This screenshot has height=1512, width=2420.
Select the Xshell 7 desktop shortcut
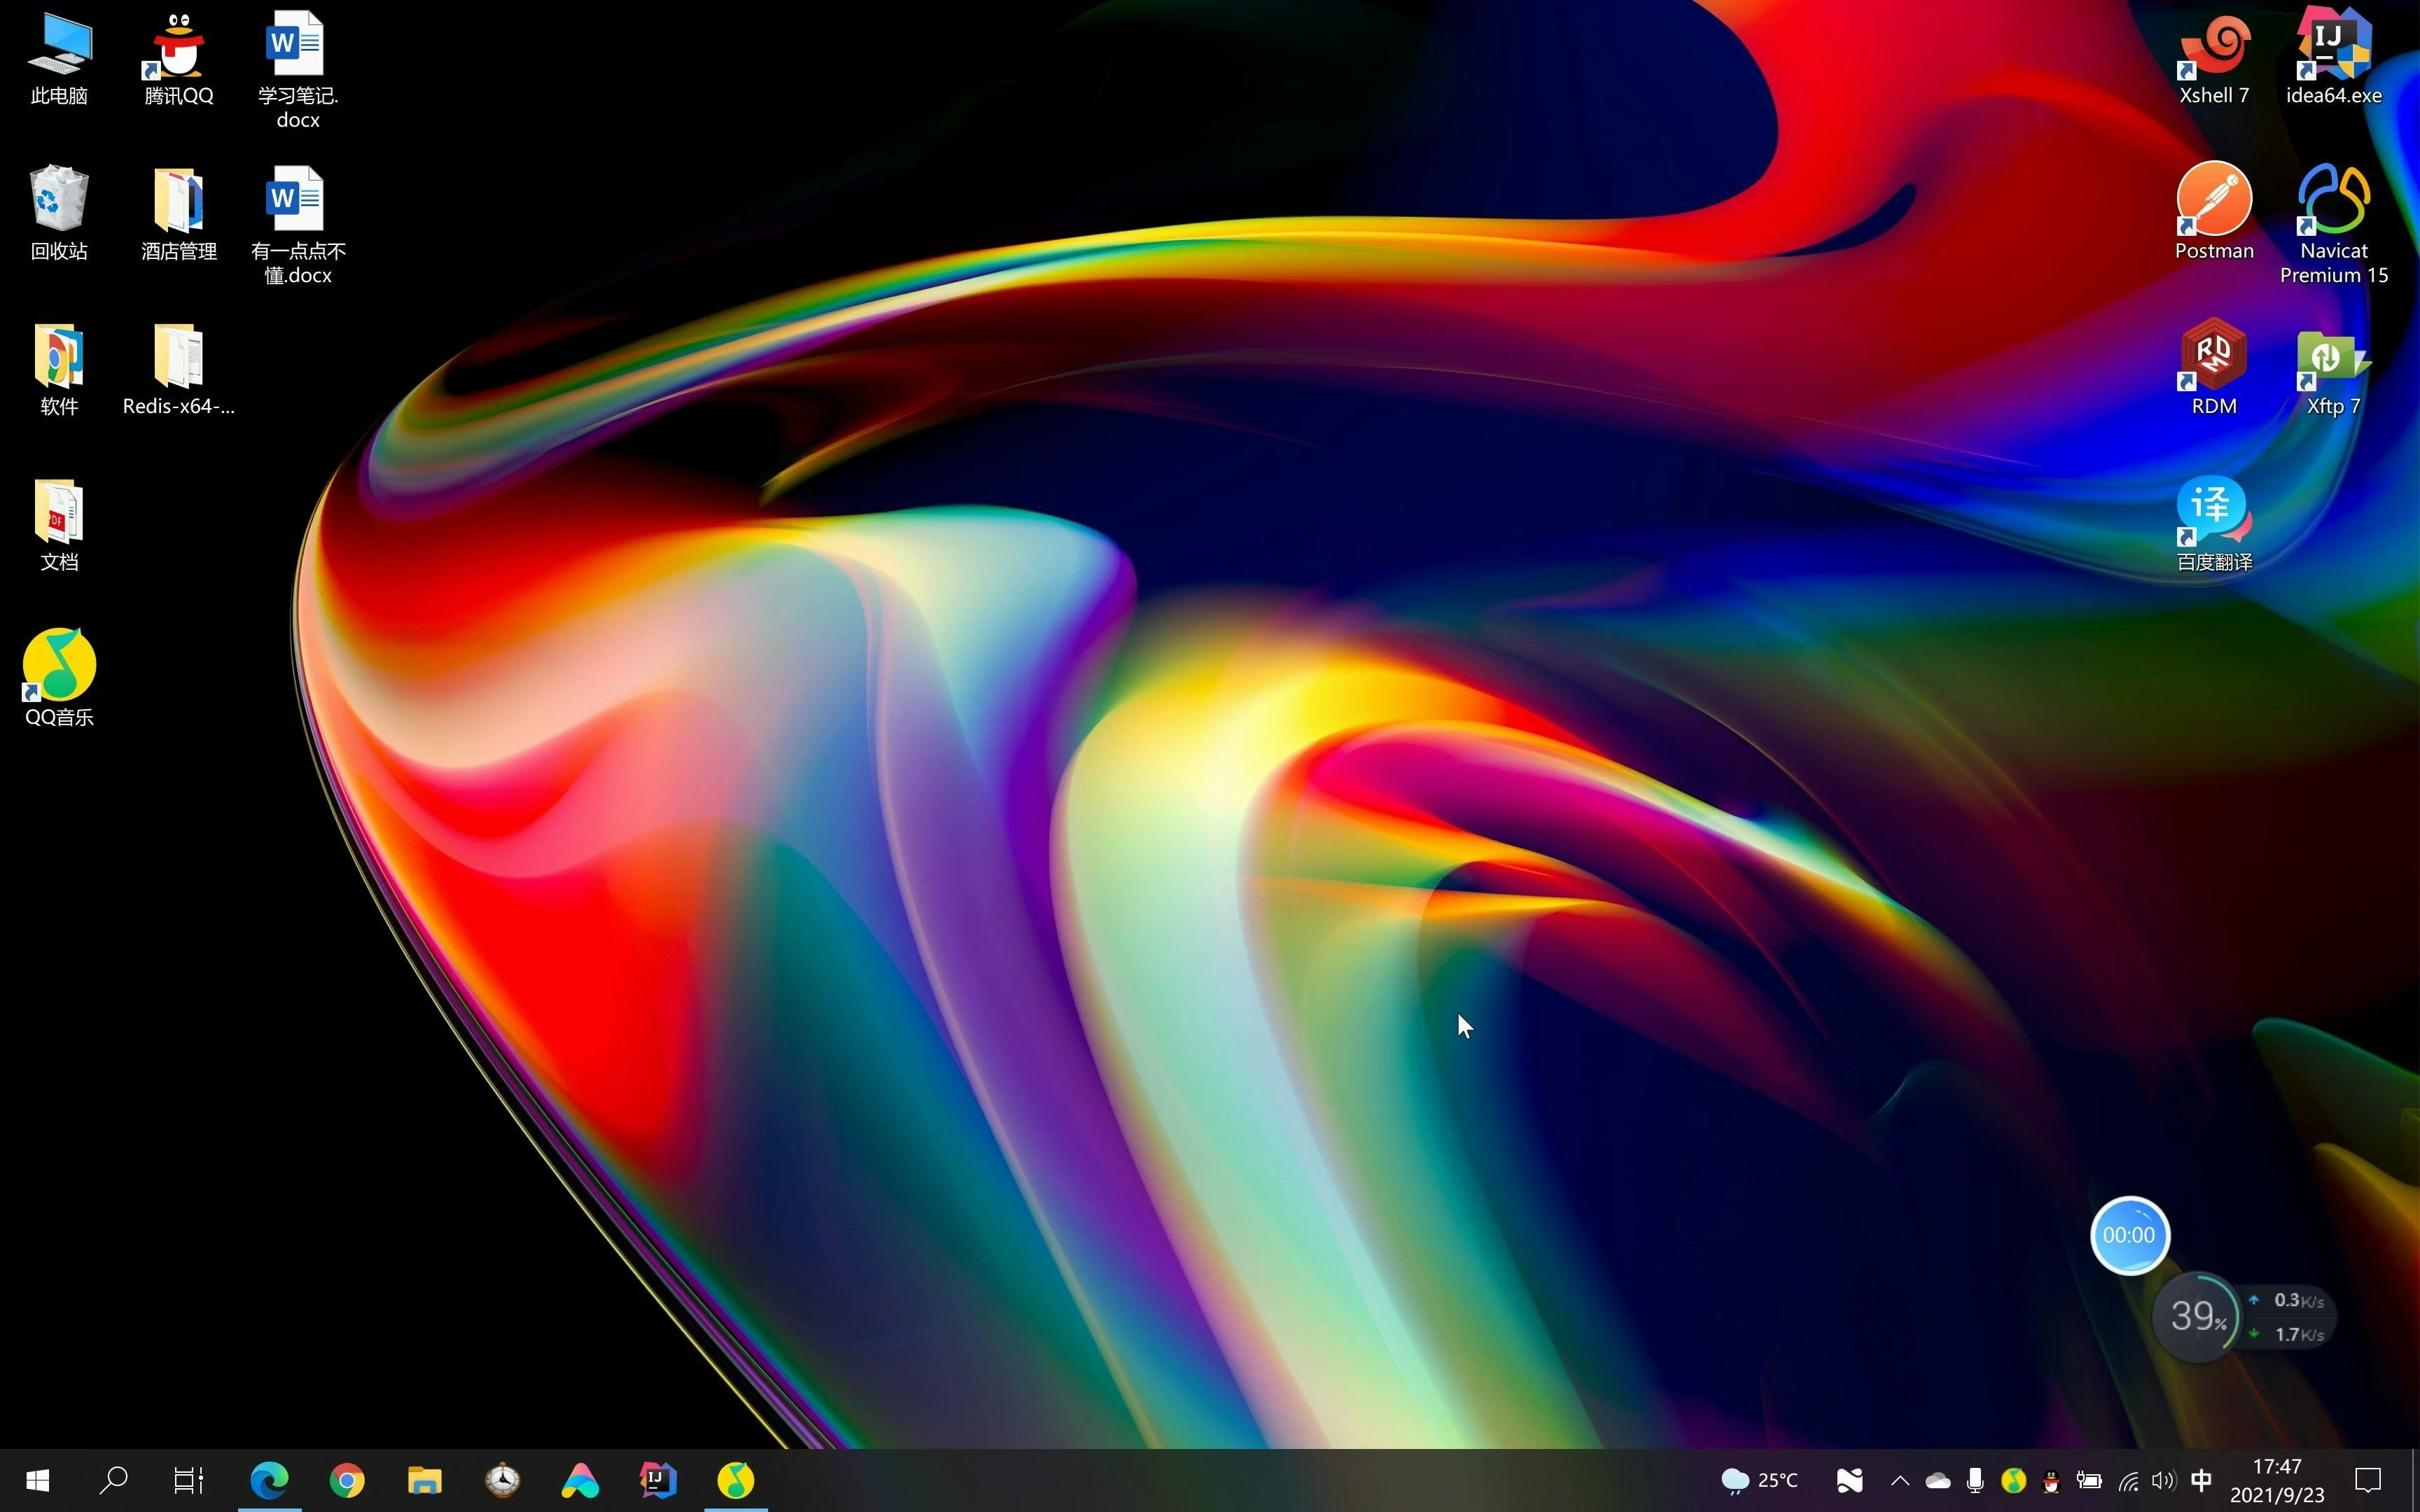(x=2213, y=50)
